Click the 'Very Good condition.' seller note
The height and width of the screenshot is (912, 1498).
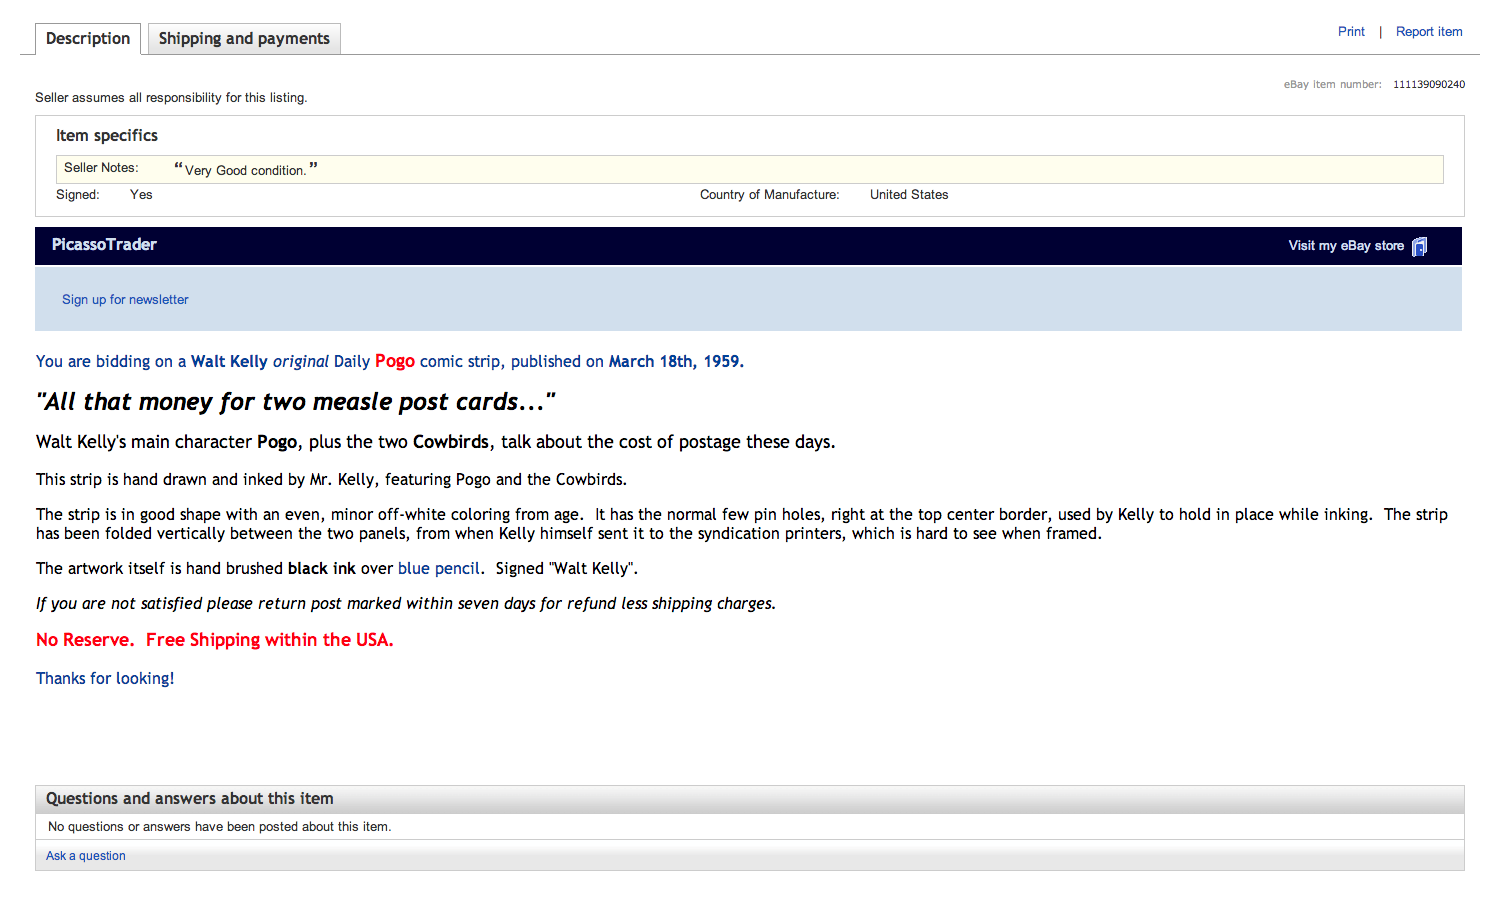(246, 169)
